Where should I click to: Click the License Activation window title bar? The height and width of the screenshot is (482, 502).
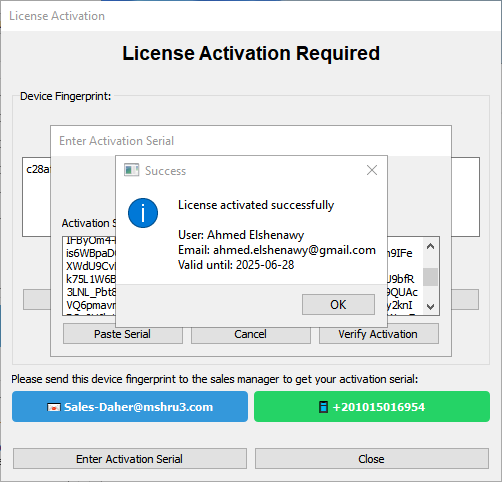click(x=251, y=16)
